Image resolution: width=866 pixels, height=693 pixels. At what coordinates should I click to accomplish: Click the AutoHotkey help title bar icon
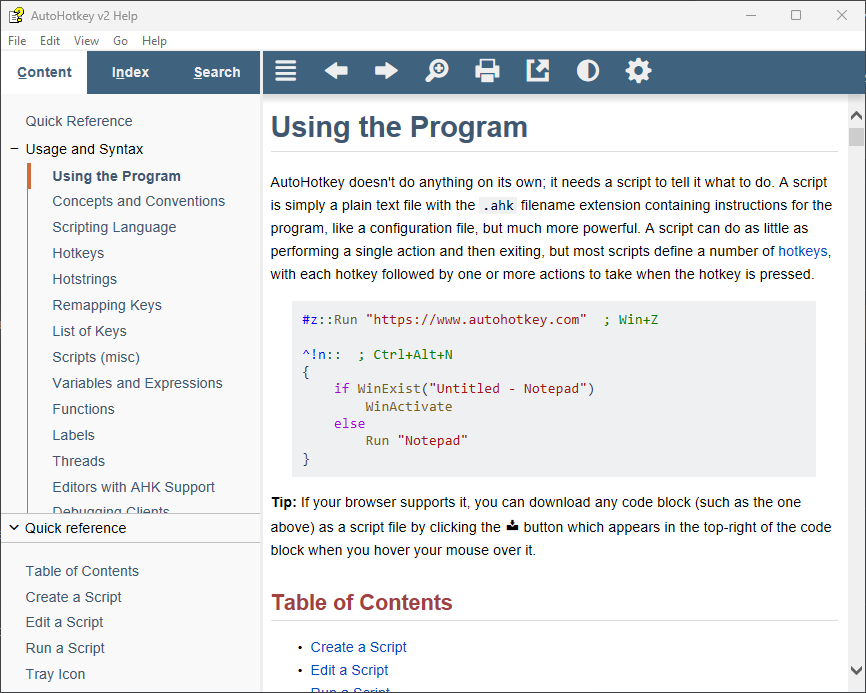tap(16, 15)
